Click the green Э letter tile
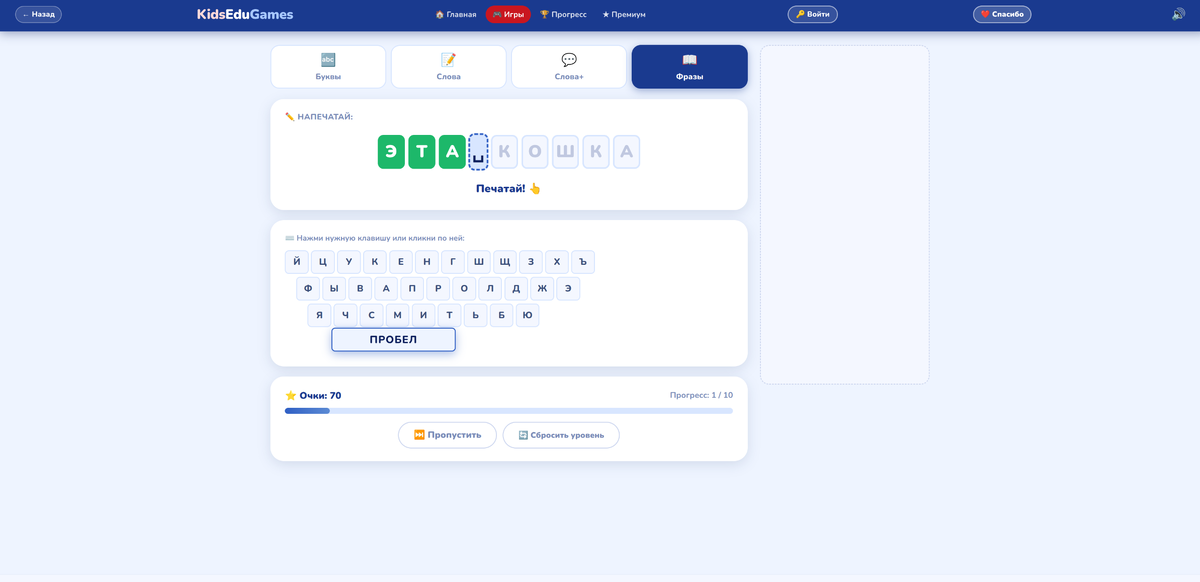Screen dimensions: 1200x582 click(x=391, y=152)
